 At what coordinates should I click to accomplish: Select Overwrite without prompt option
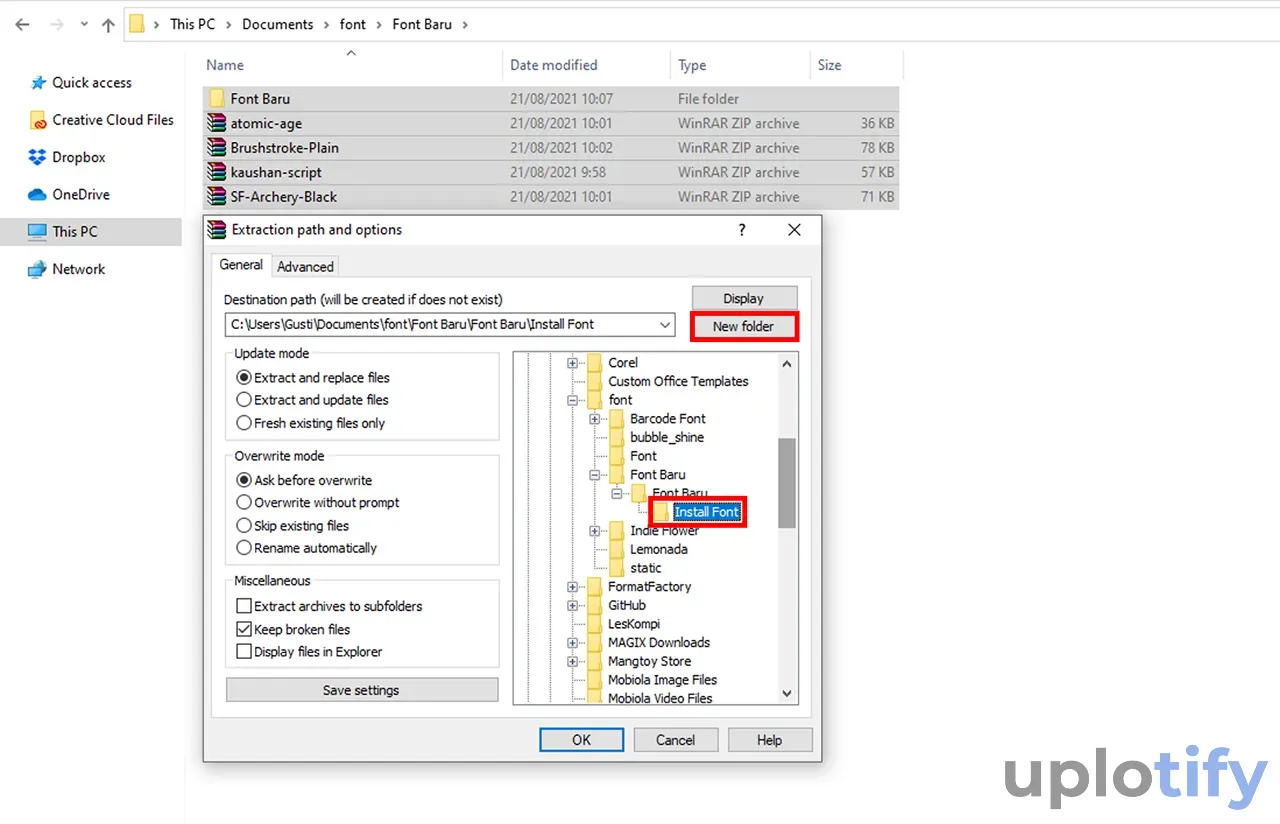point(318,503)
